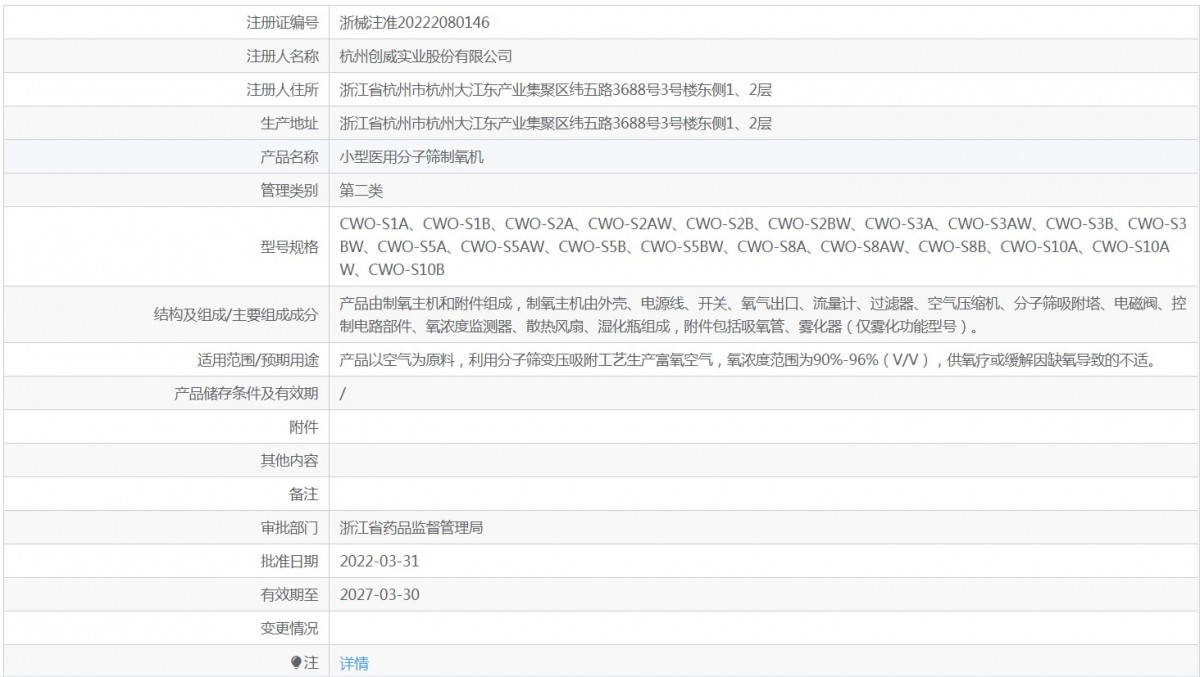Click the model list starting with CWO-S1A
Screen dimensions: 1200x677
coord(763,246)
